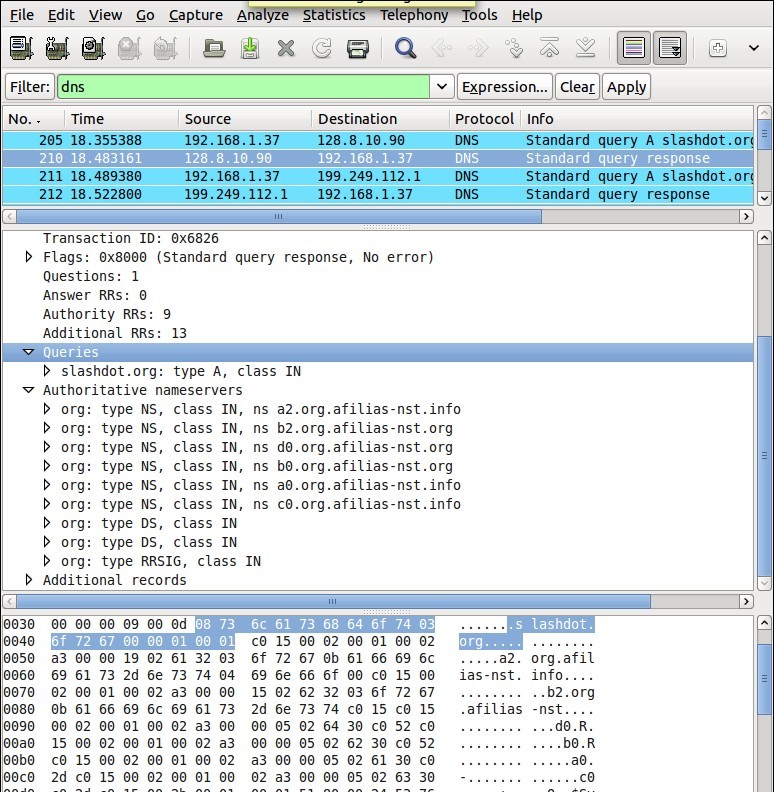The image size is (774, 792).
Task: Open the Help menu
Action: point(527,15)
